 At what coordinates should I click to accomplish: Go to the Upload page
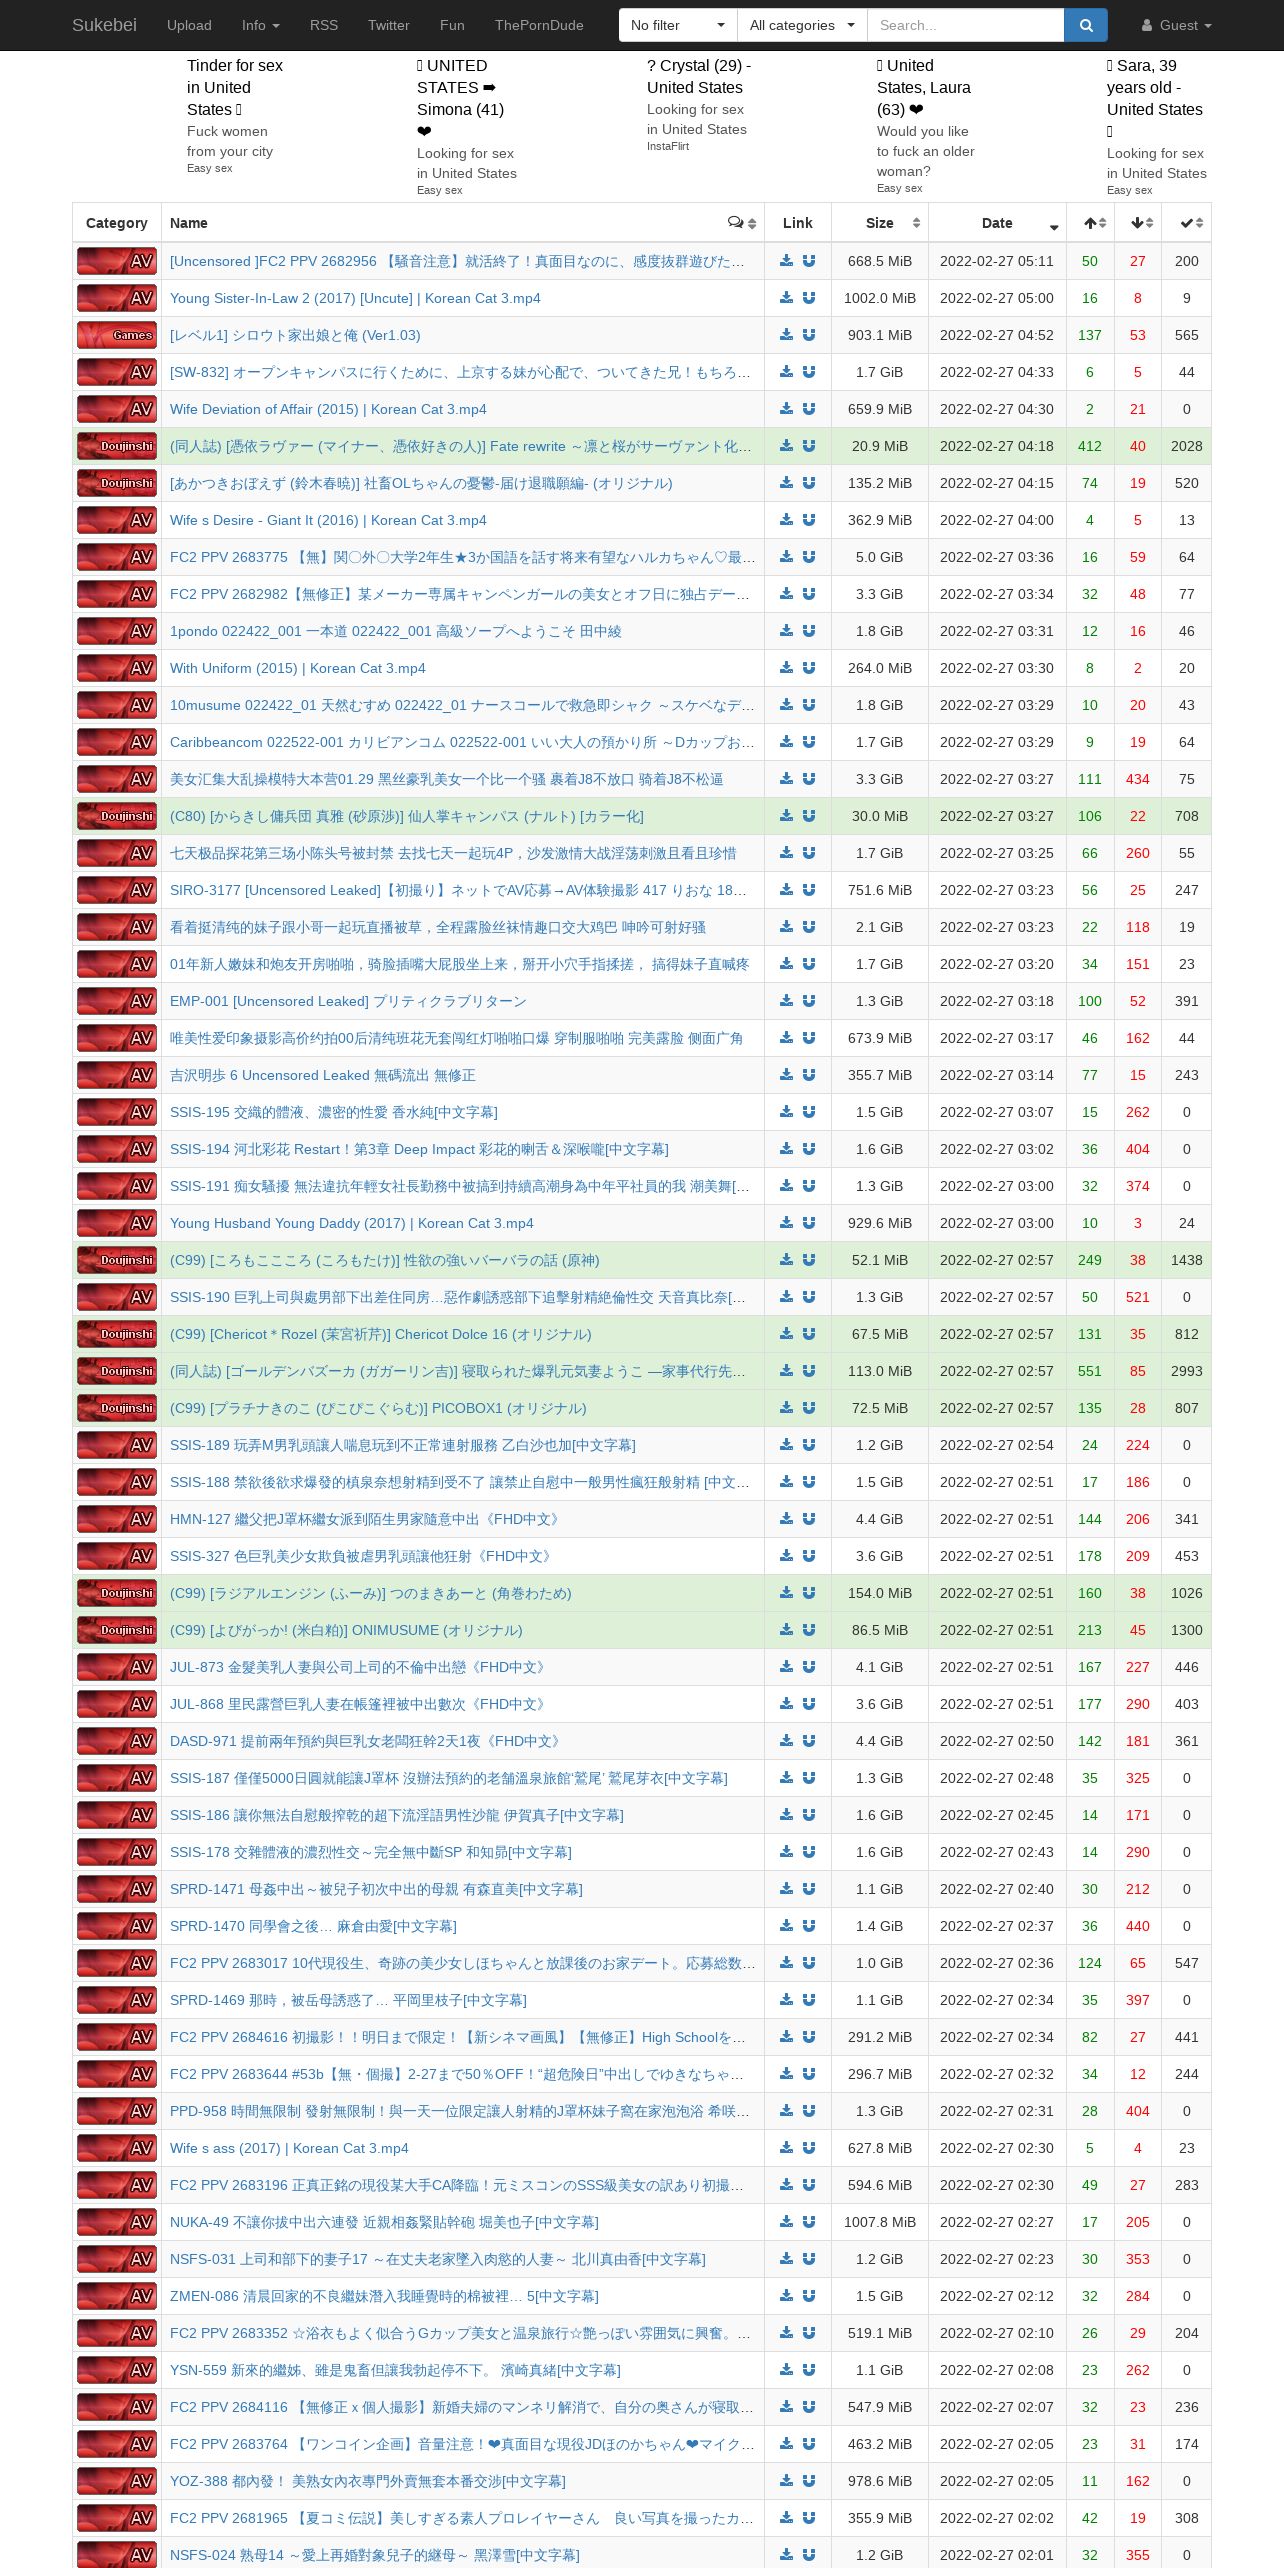pyautogui.click(x=189, y=25)
